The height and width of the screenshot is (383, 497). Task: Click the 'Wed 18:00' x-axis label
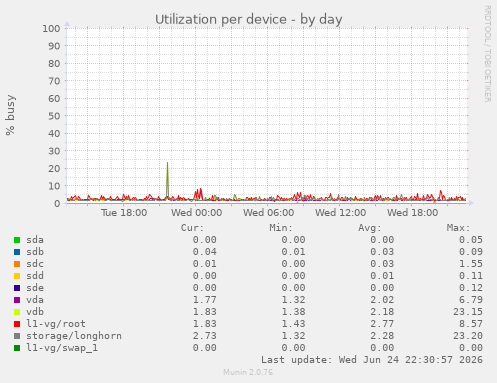[x=413, y=213]
